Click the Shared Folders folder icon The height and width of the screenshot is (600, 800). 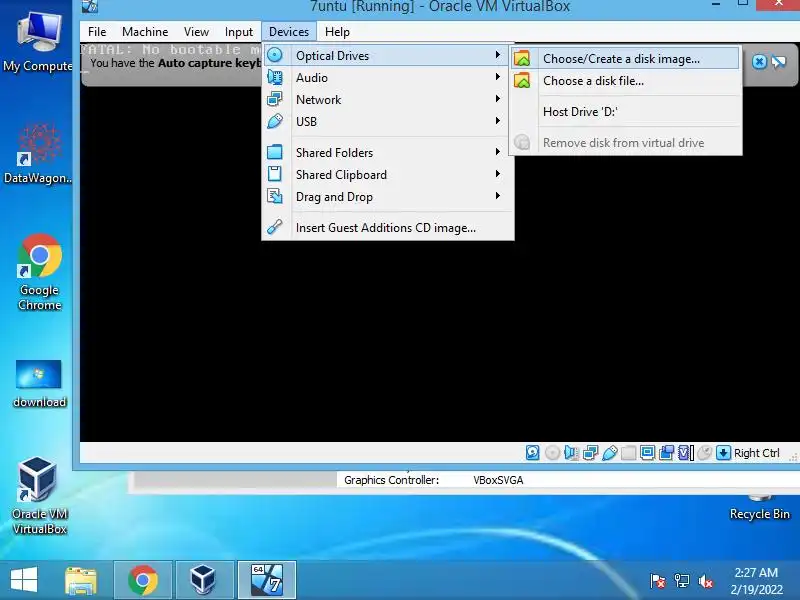(274, 152)
